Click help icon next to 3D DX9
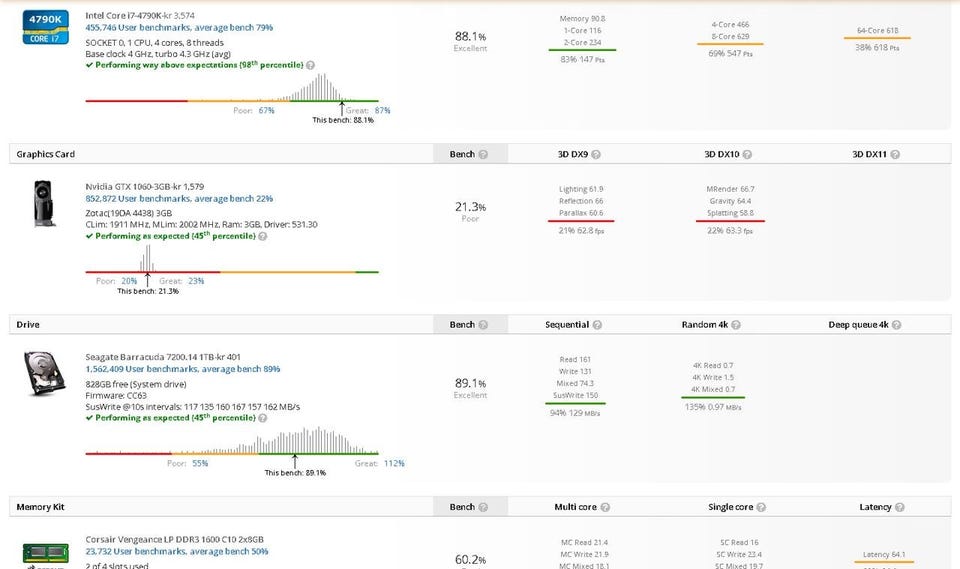960x569 pixels. point(597,155)
